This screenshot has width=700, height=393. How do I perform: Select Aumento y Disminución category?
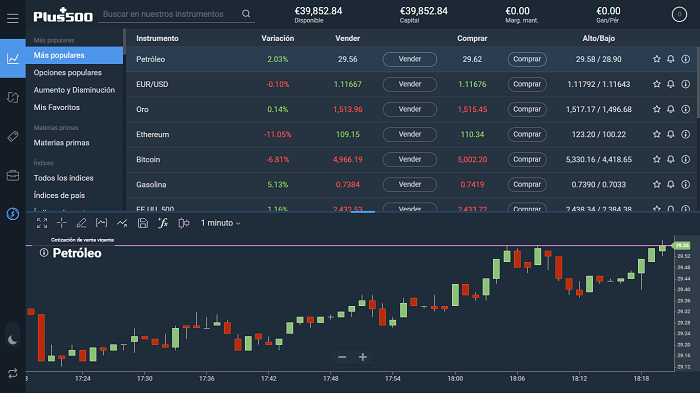coord(74,90)
